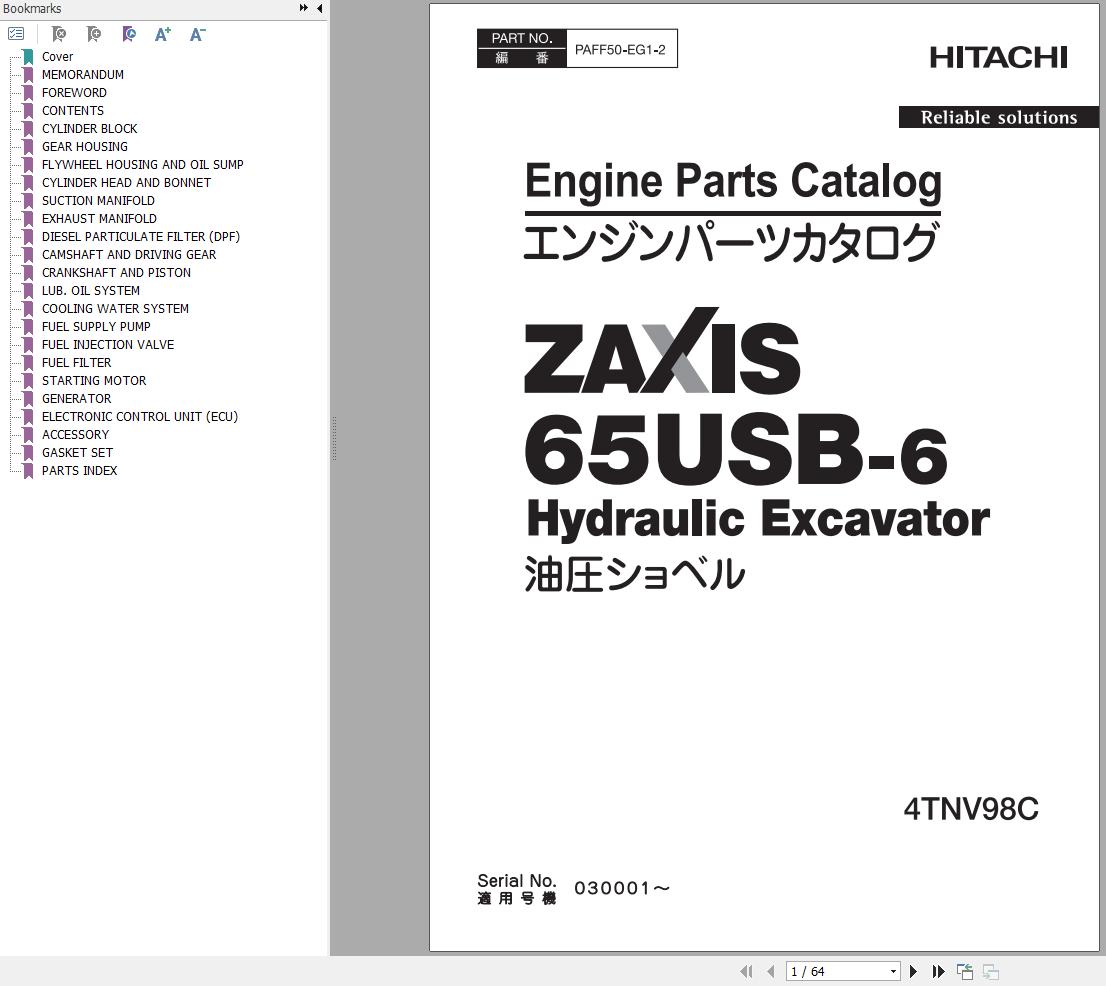Viewport: 1106px width, 986px height.
Task: Open DIESEL PARTICULATE FILTER (DPF) bookmark
Action: (141, 236)
